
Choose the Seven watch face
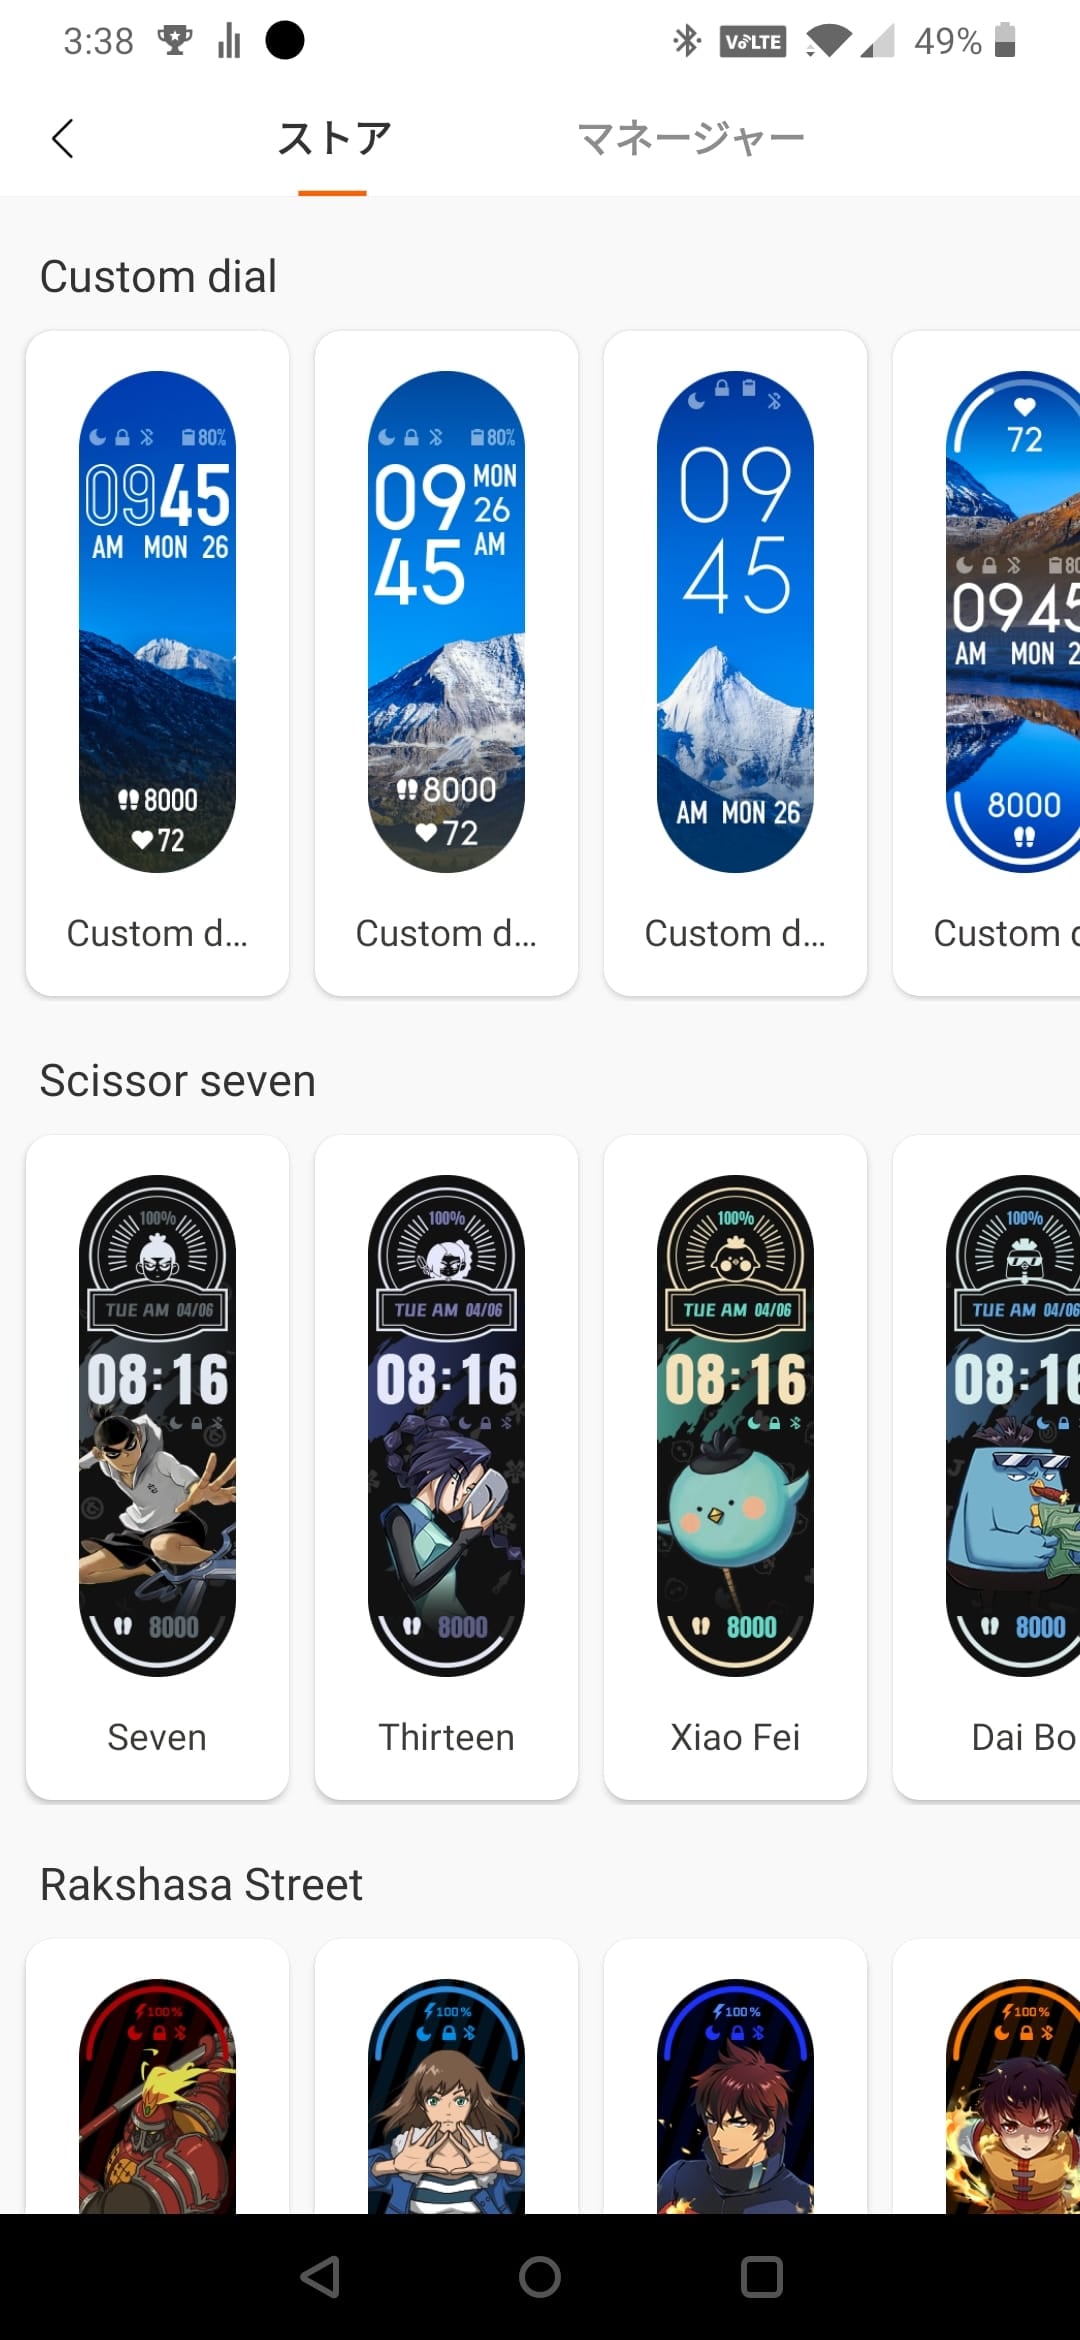(x=157, y=1467)
